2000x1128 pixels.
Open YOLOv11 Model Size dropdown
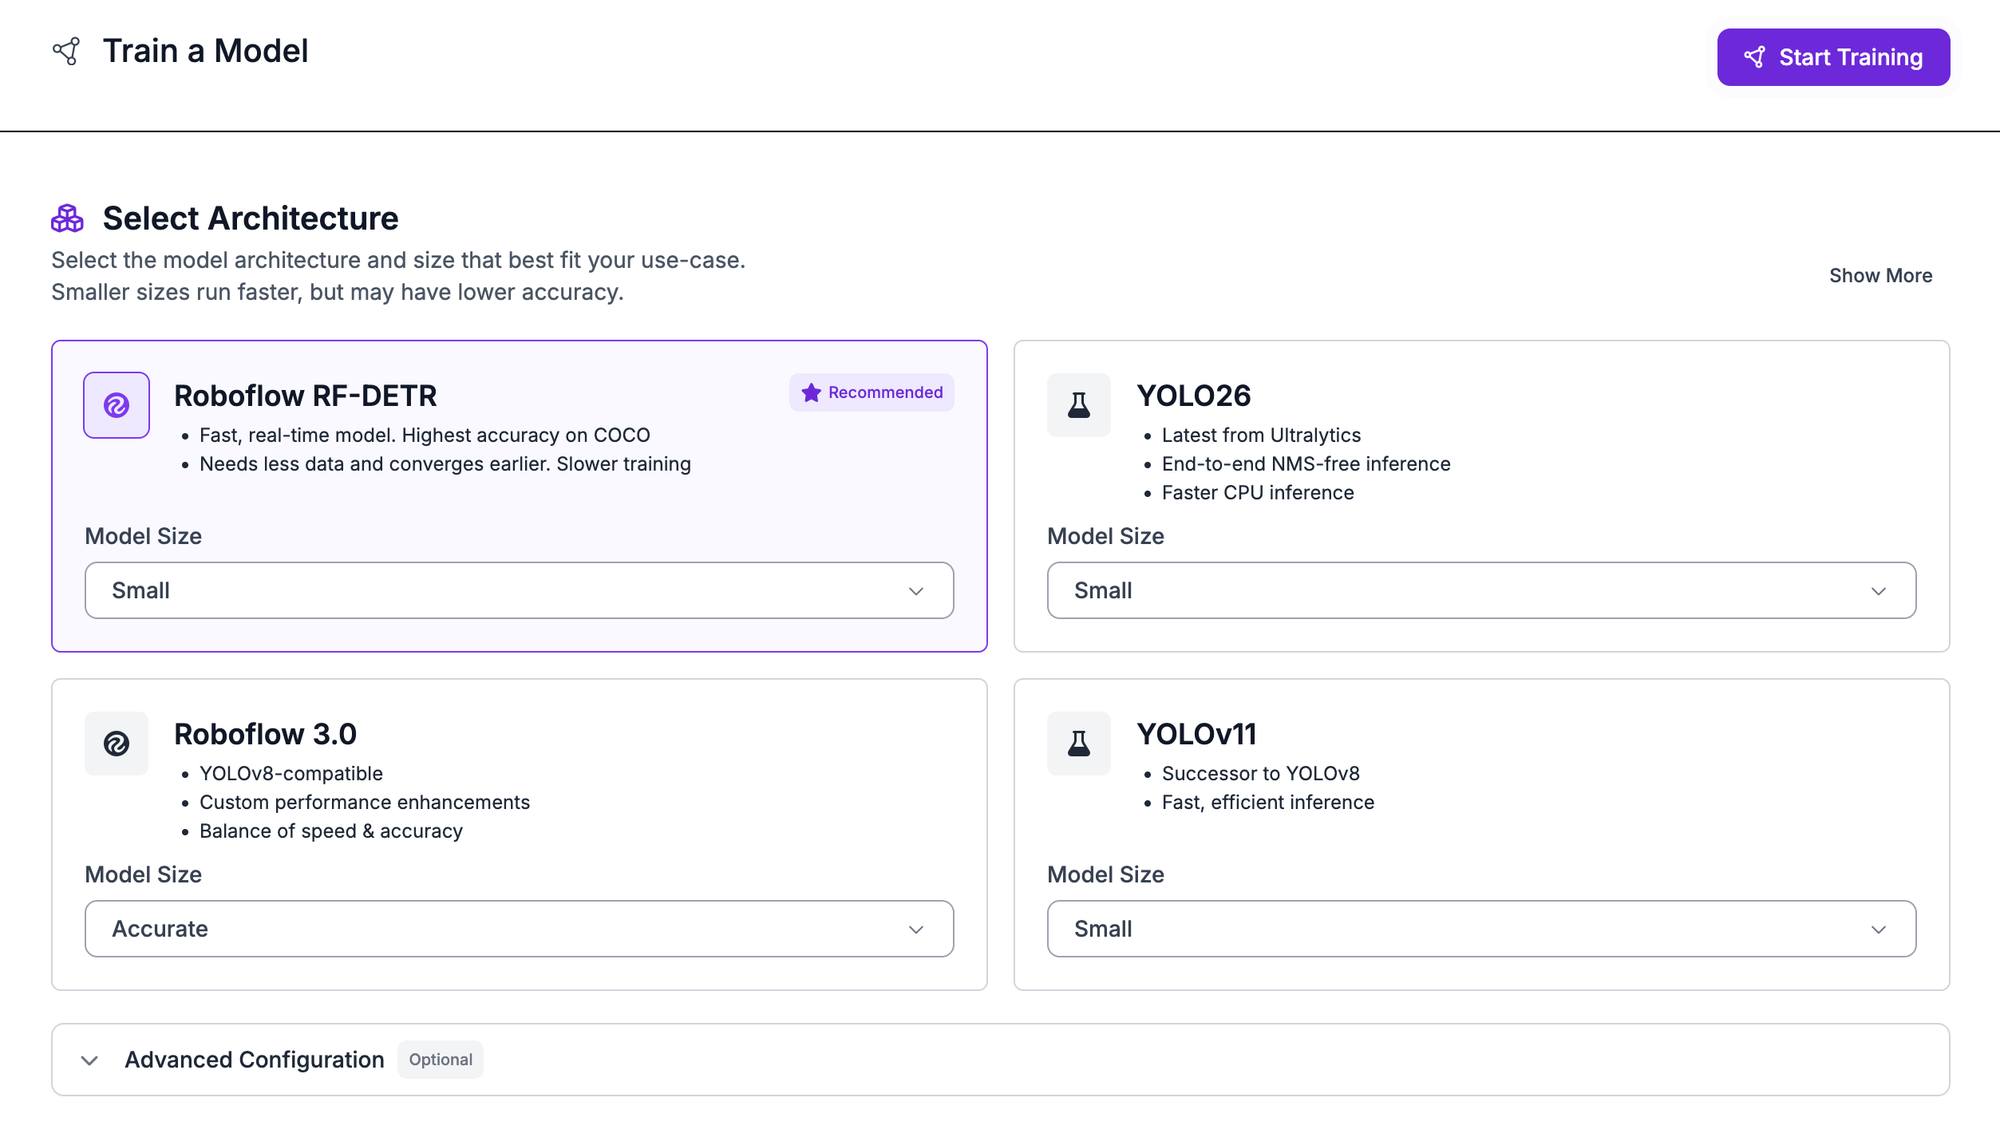tap(1481, 929)
